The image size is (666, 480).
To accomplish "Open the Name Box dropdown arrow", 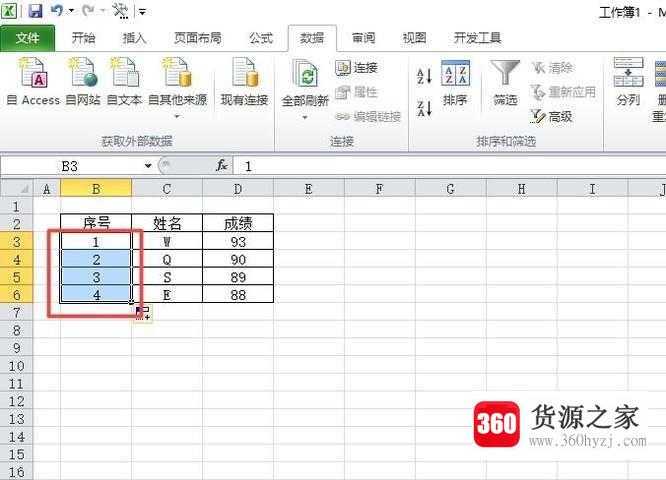I will [148, 166].
